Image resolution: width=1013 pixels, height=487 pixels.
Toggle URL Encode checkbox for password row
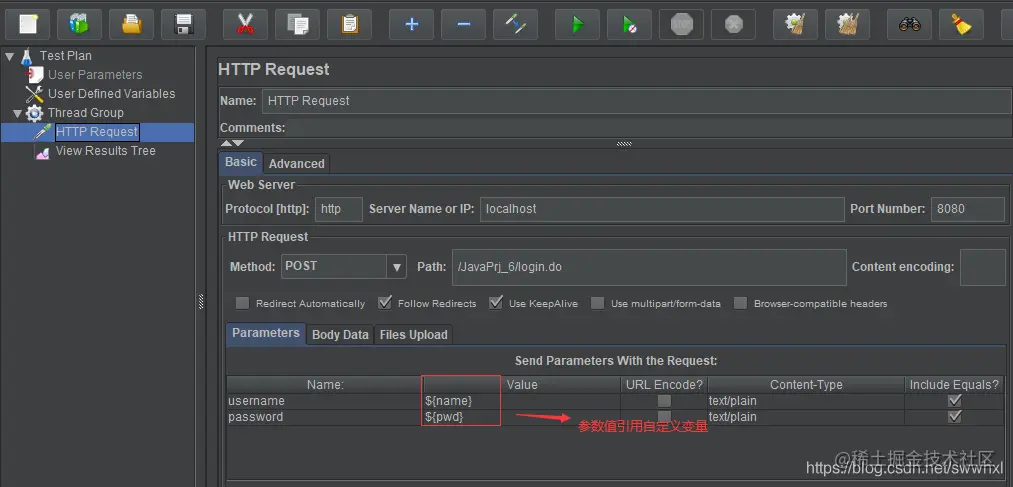[x=664, y=417]
